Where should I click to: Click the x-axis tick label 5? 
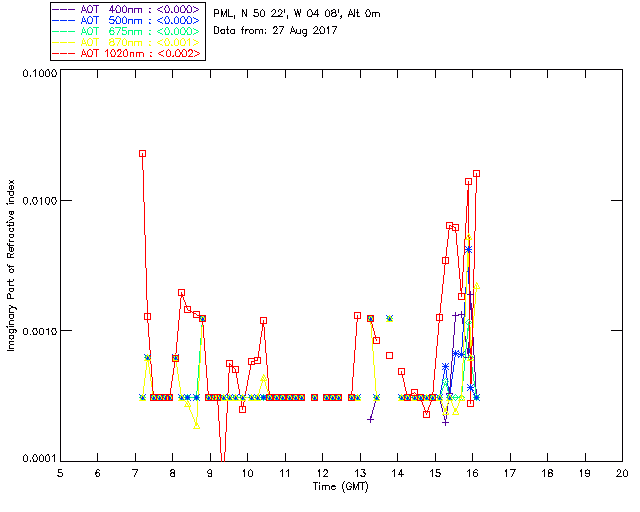(x=60, y=473)
